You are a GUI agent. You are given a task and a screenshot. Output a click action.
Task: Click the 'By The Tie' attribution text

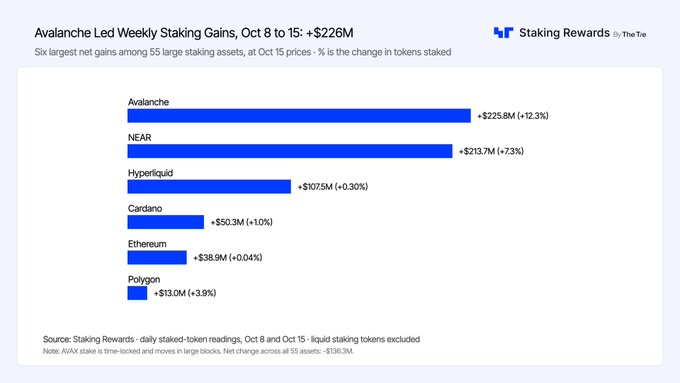630,34
